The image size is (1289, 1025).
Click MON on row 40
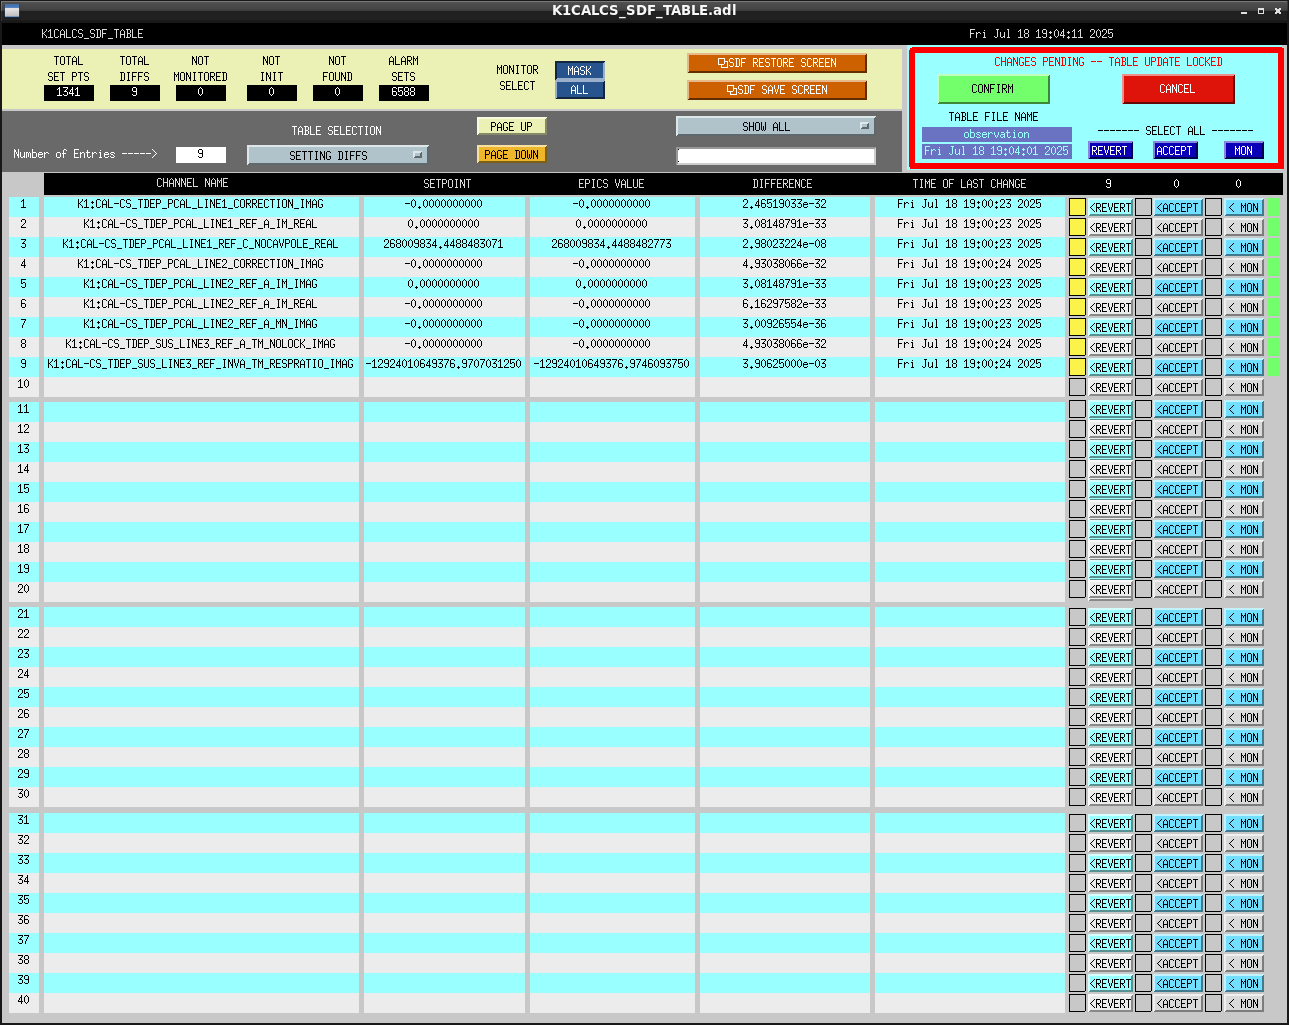click(x=1244, y=1003)
